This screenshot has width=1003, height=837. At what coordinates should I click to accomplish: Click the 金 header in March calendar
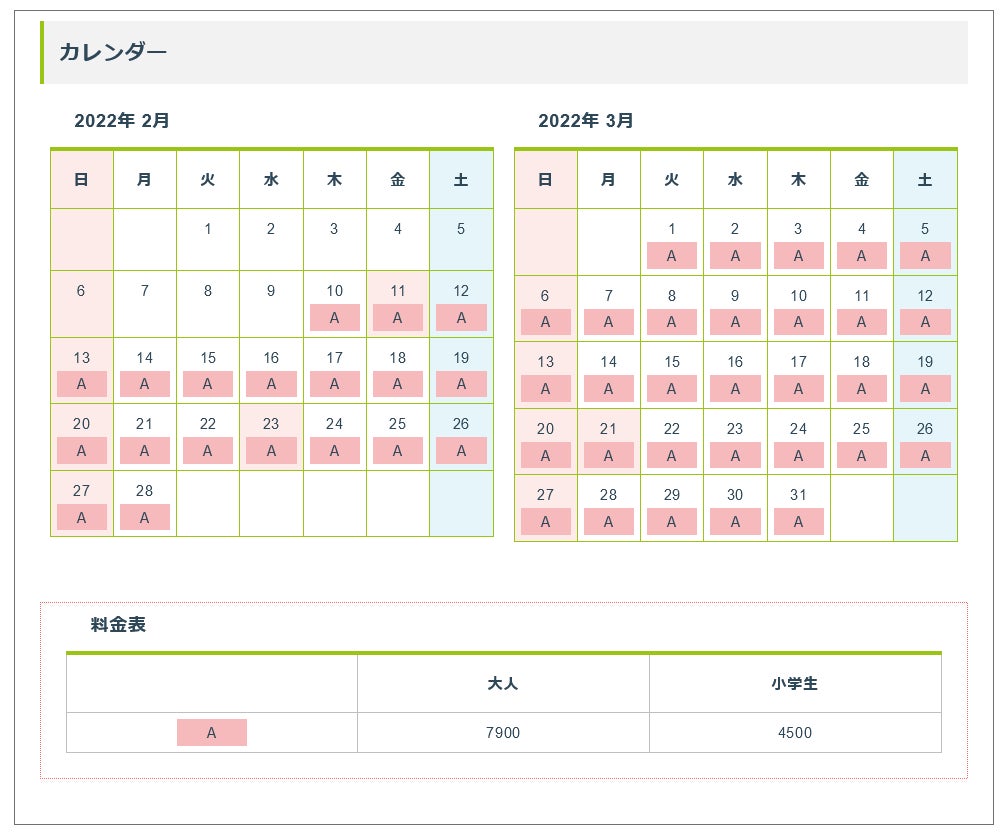coord(862,180)
